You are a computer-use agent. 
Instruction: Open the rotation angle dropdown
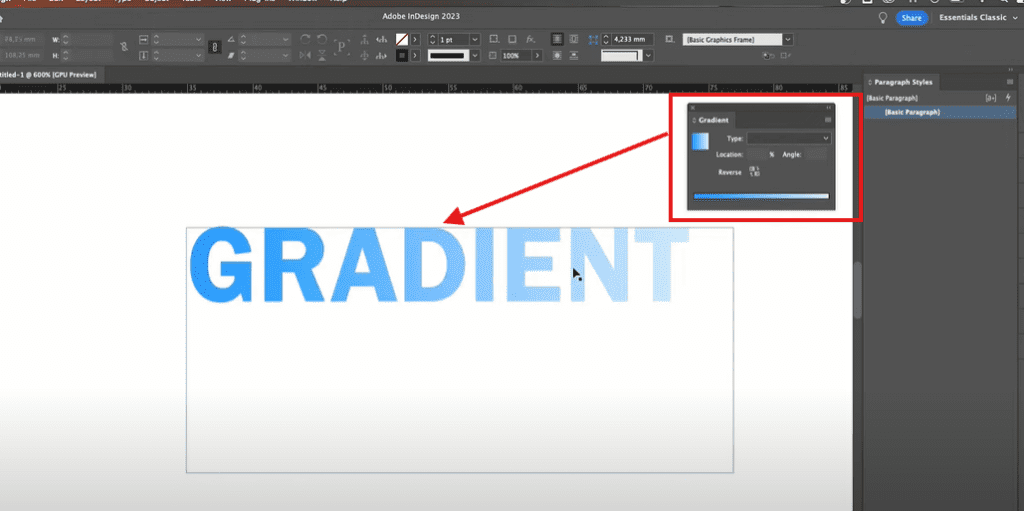click(285, 39)
